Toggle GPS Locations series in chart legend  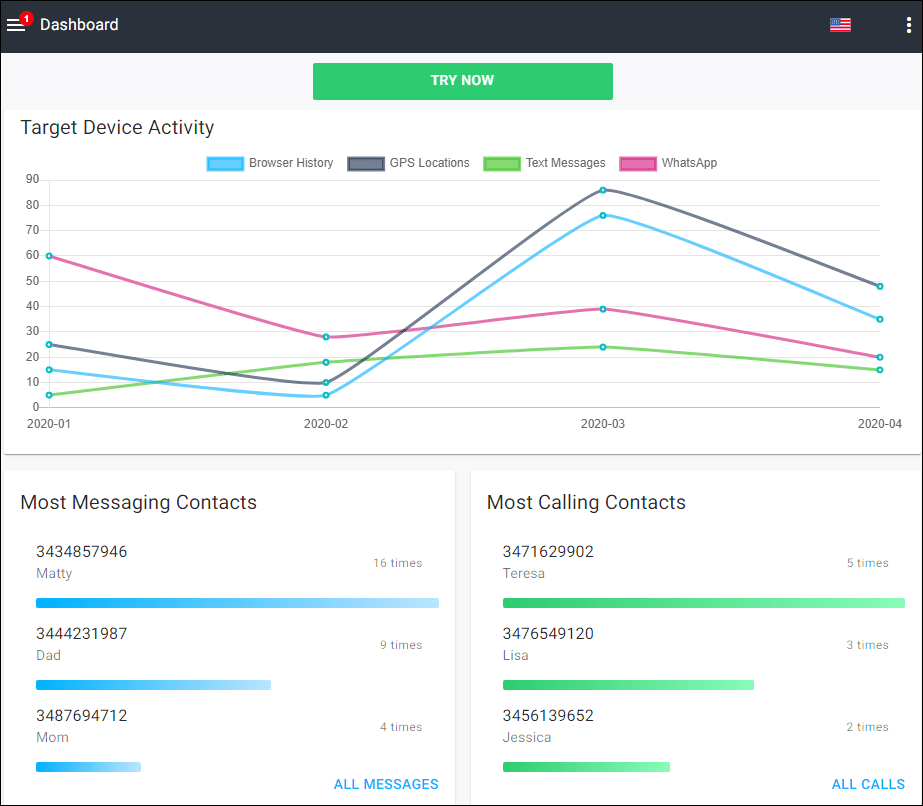(x=408, y=163)
